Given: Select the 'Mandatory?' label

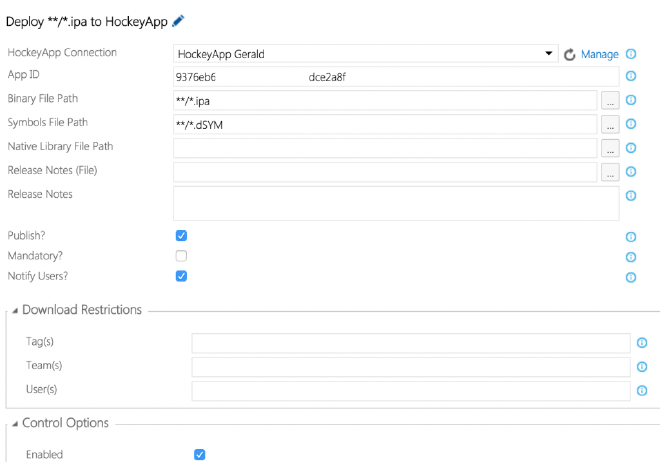Looking at the screenshot, I should point(35,256).
